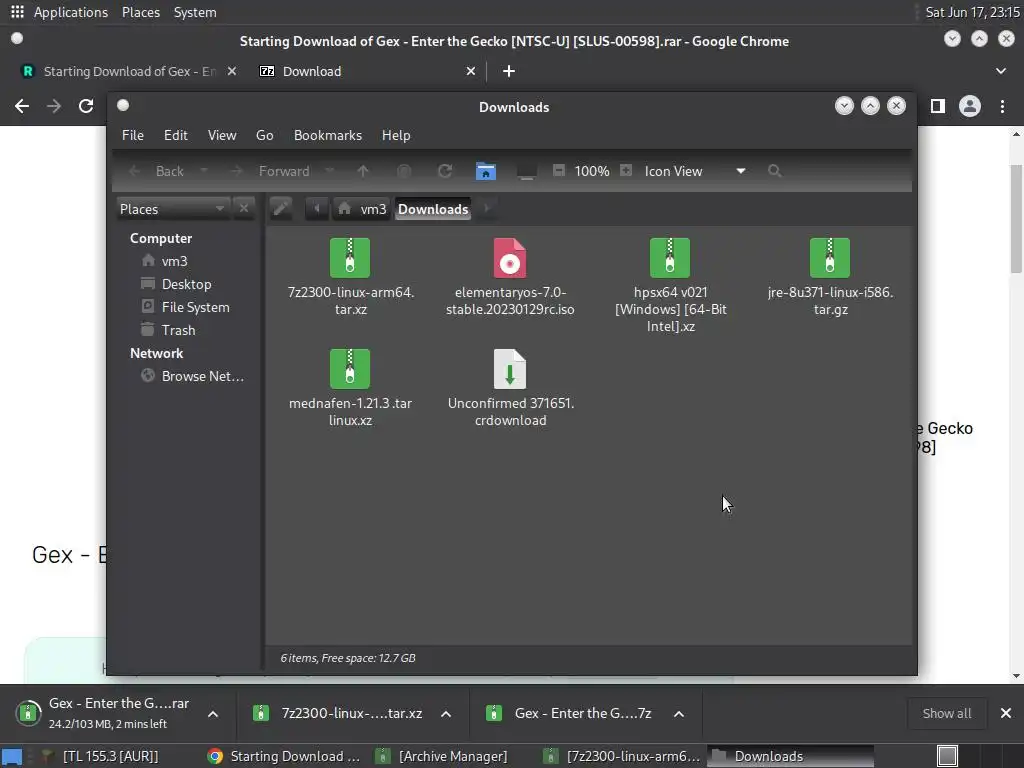
Task: Reload the Chrome page
Action: tap(86, 106)
